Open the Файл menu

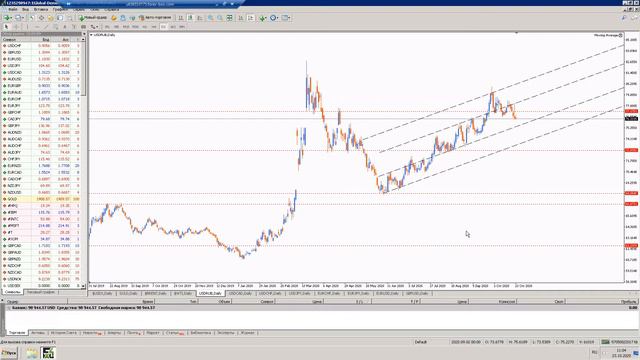pos(13,9)
